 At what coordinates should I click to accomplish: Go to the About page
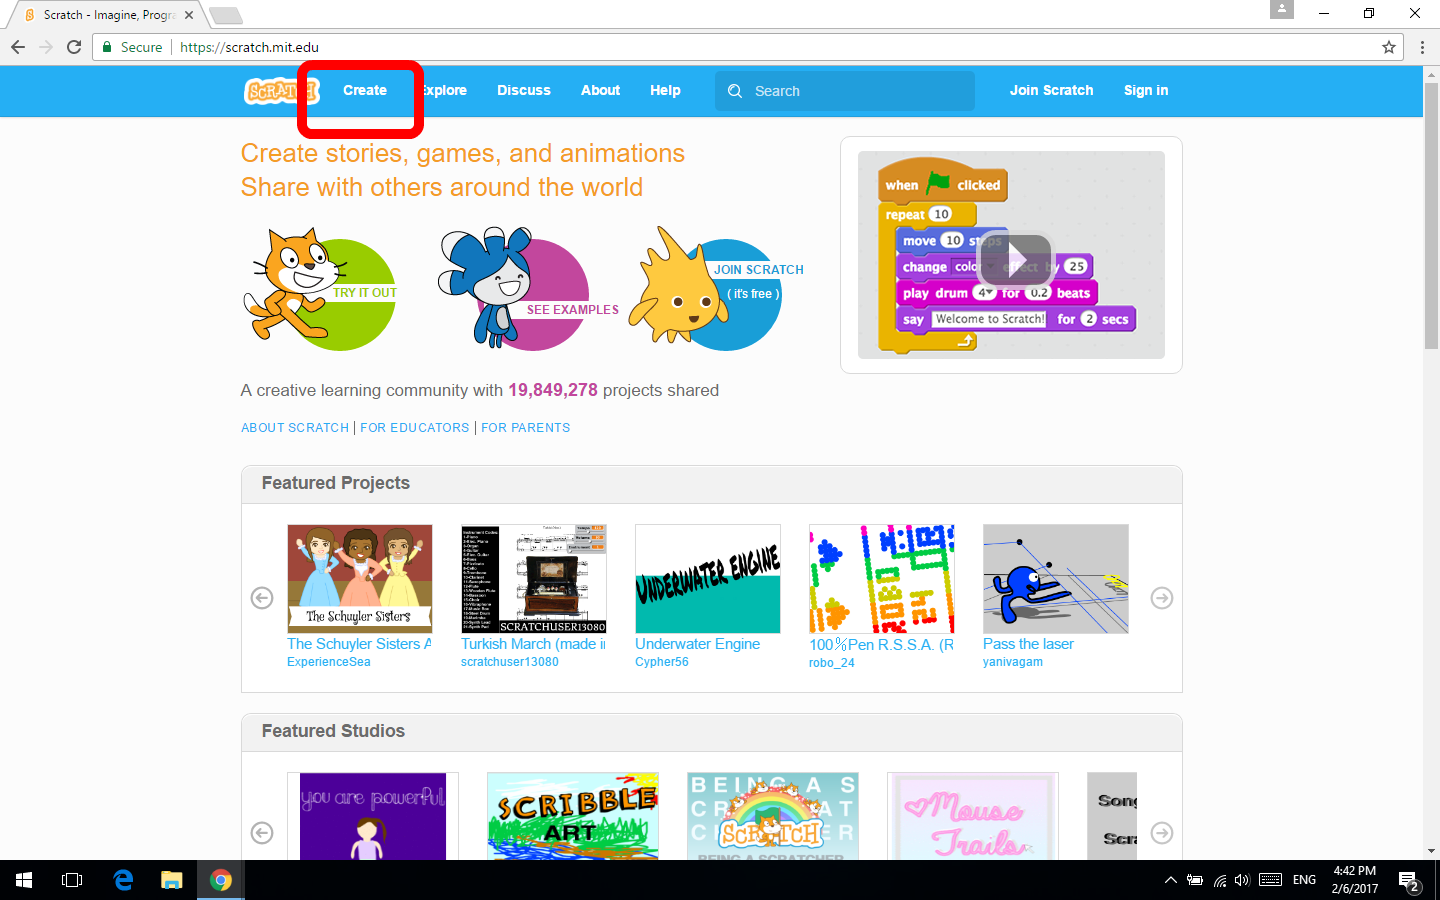[600, 90]
